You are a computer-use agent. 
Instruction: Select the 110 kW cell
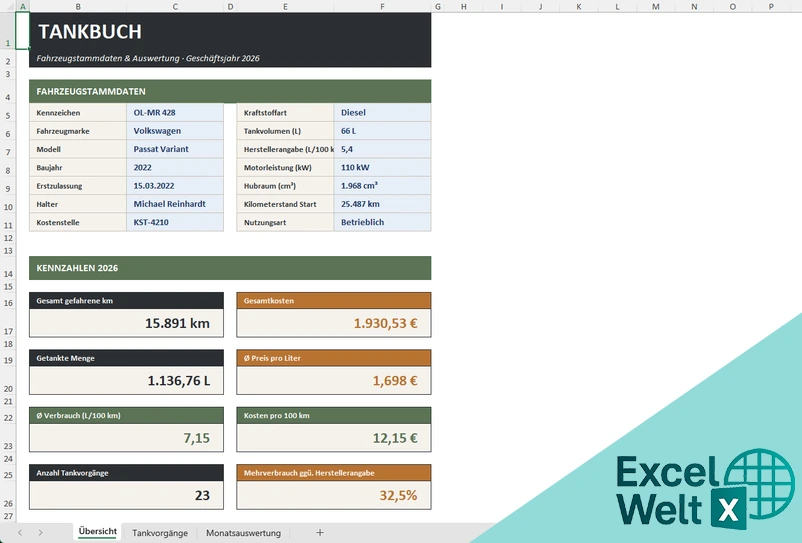pos(383,168)
